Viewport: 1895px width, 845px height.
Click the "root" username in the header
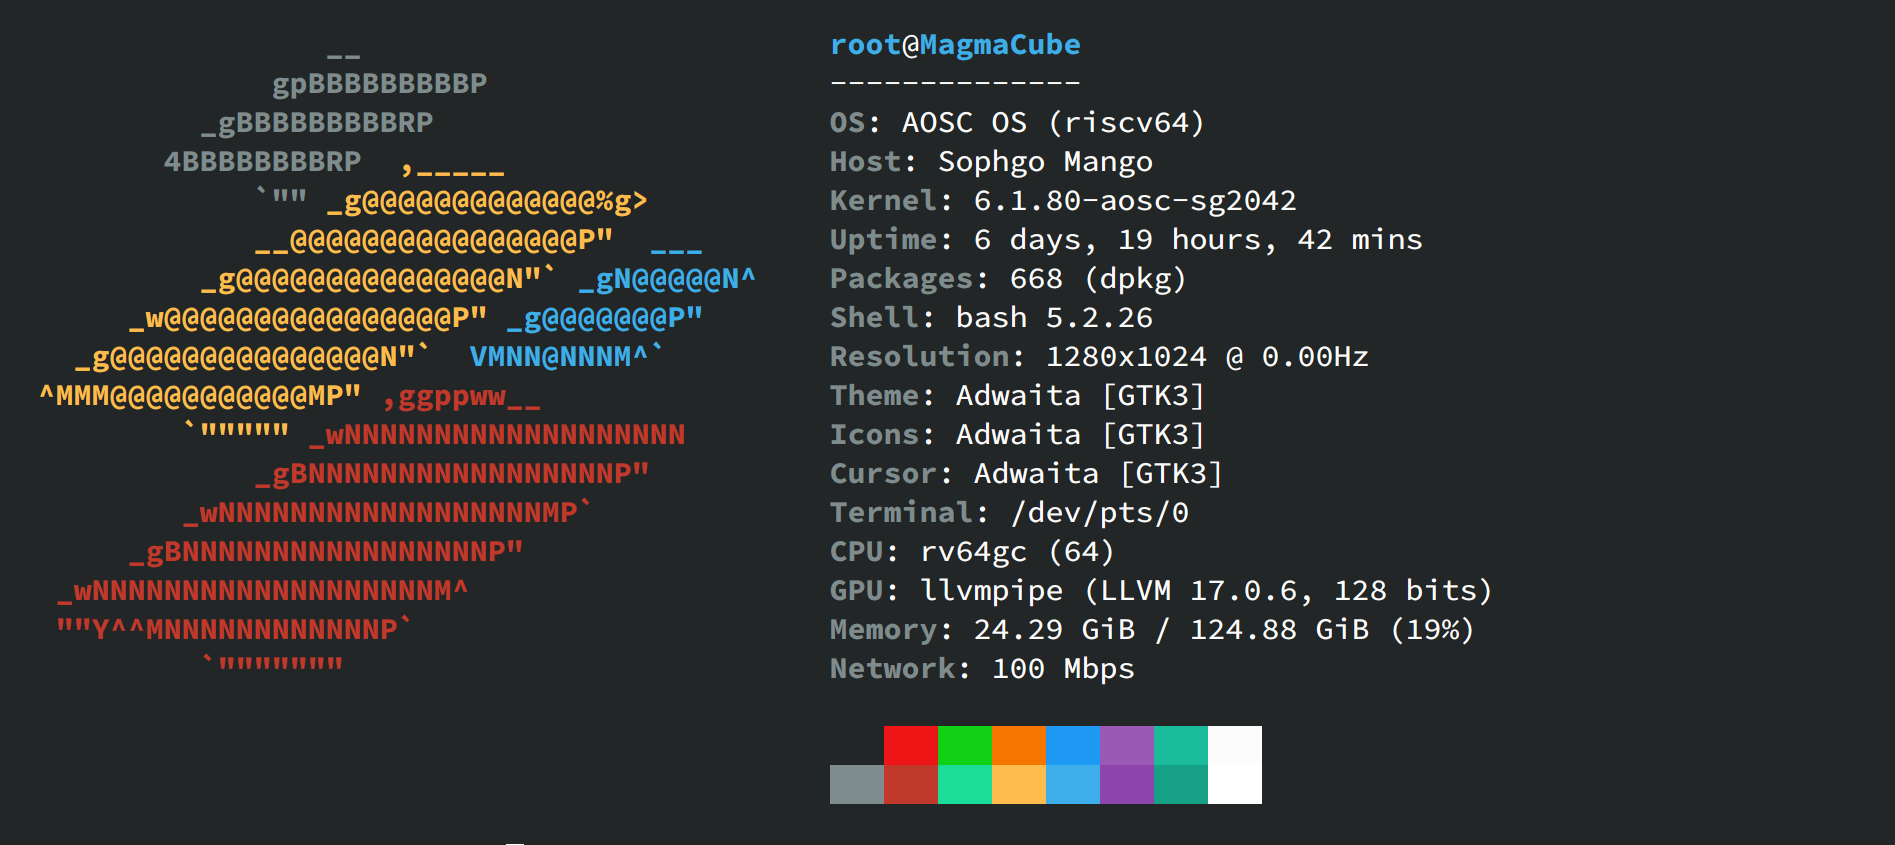point(865,45)
